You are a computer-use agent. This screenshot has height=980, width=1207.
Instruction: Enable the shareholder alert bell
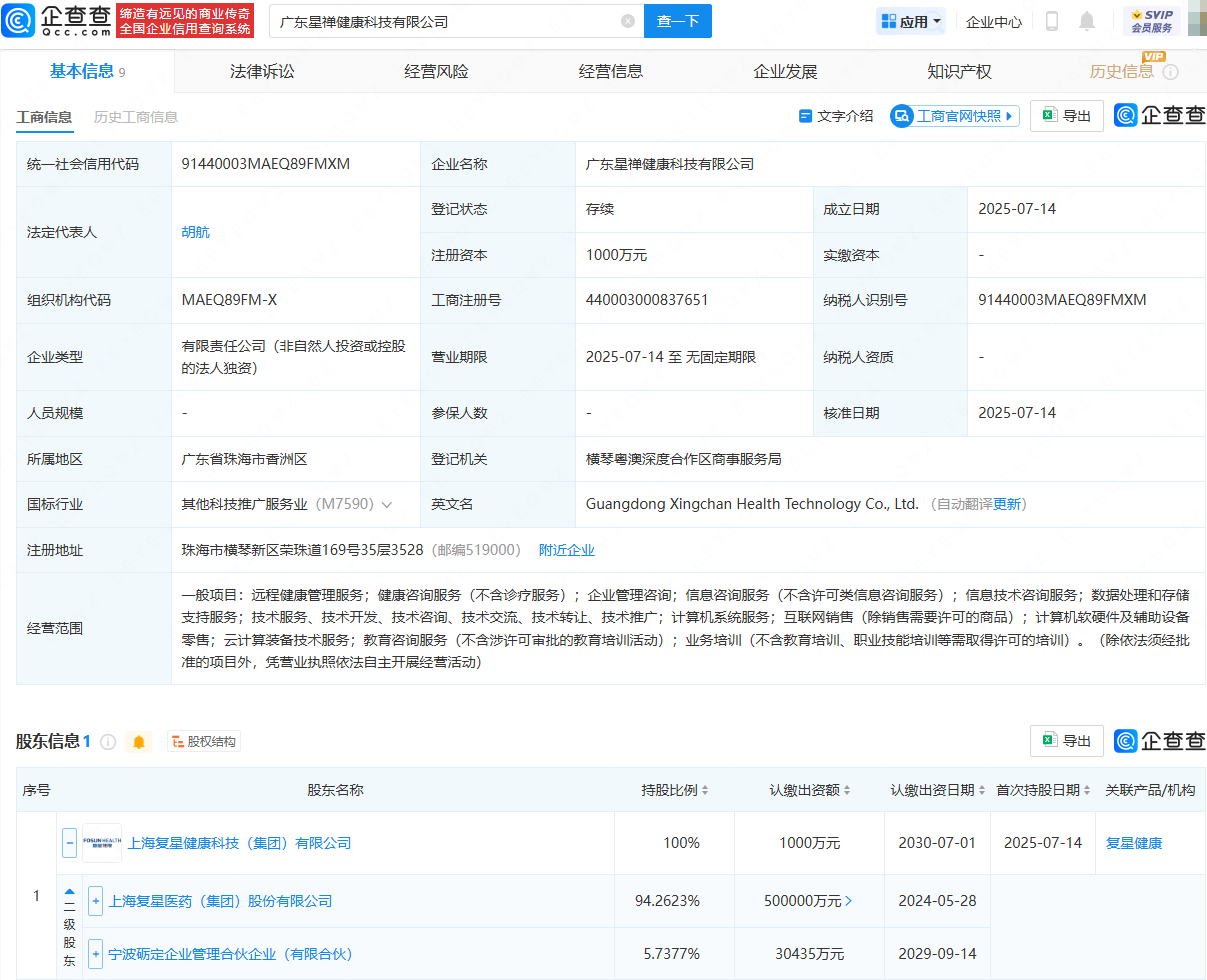pos(139,742)
